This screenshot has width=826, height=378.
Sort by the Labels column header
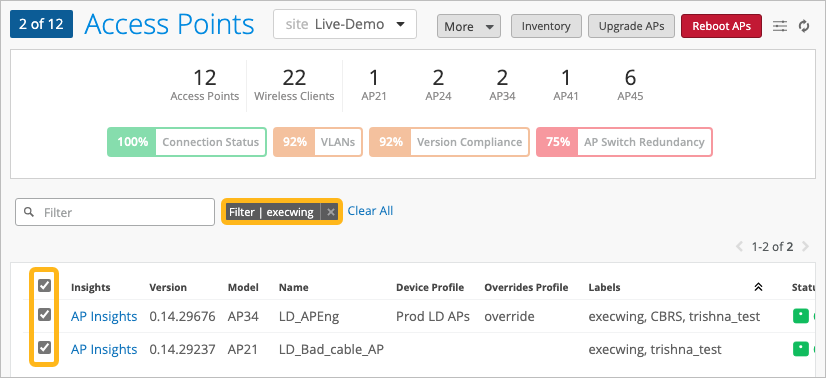[x=604, y=287]
